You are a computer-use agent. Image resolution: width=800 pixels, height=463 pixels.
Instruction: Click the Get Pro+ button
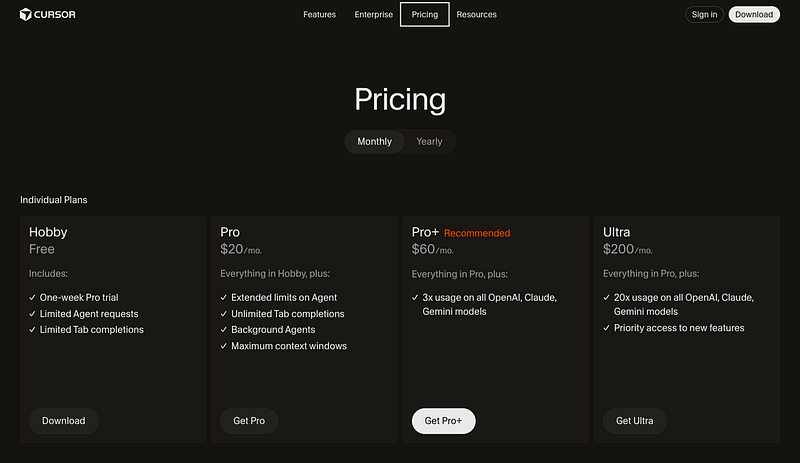tap(443, 421)
